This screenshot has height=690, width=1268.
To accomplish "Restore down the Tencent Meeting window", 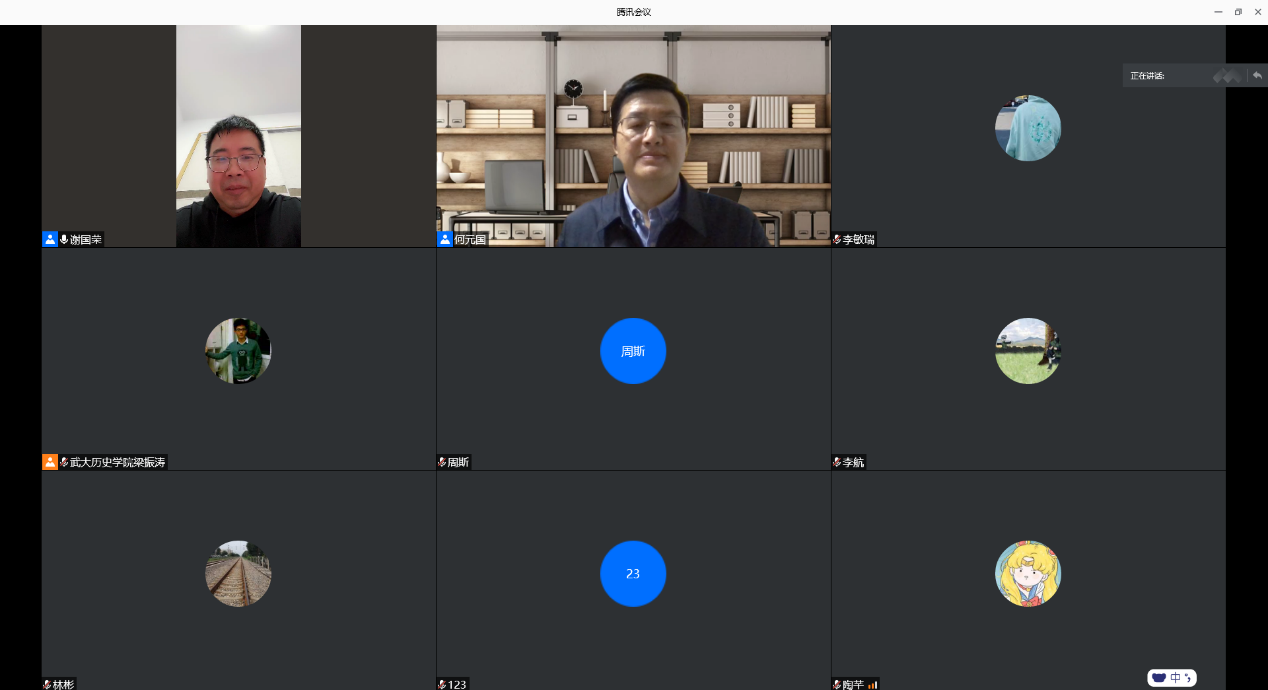I will tap(1238, 12).
